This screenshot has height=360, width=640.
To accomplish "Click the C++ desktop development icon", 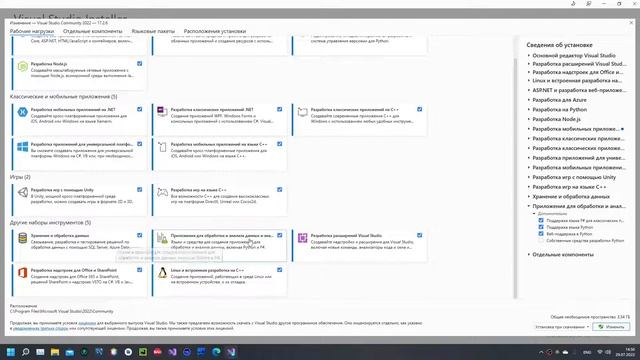I will [x=302, y=111].
